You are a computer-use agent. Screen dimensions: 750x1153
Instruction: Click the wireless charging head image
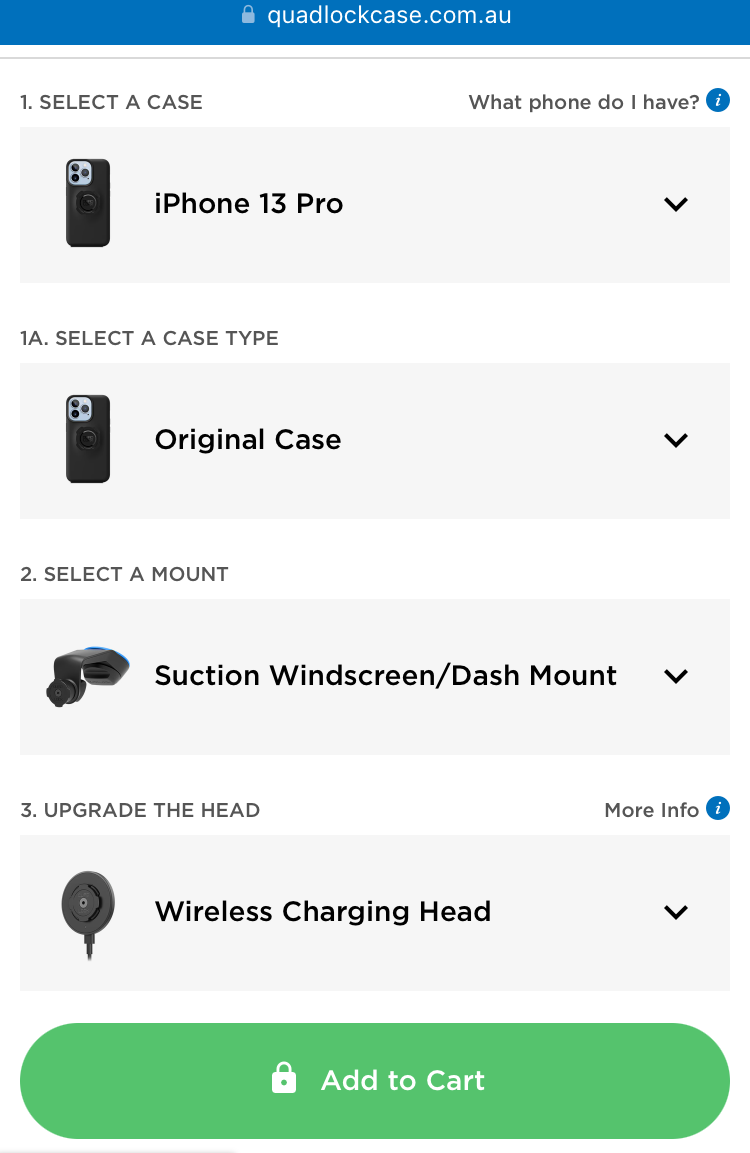[88, 914]
